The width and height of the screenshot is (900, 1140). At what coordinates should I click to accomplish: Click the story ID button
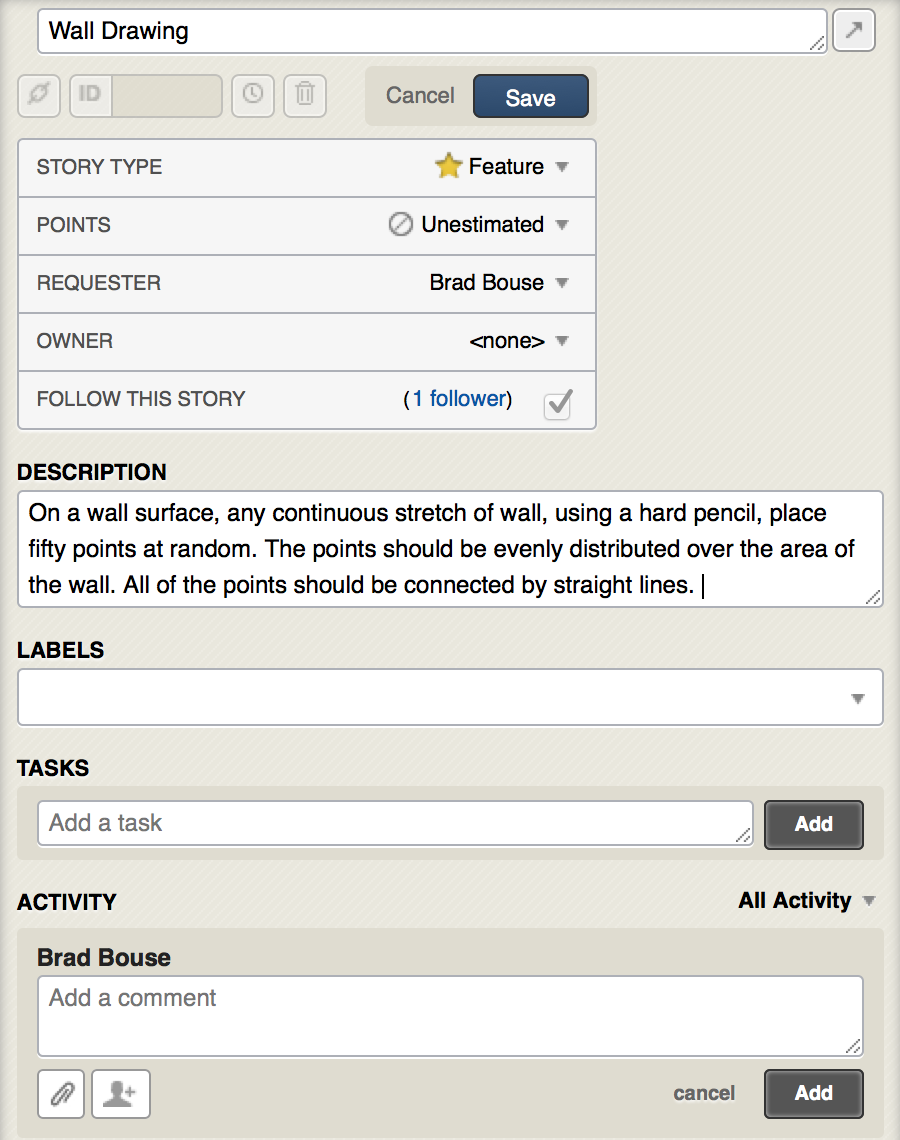90,95
